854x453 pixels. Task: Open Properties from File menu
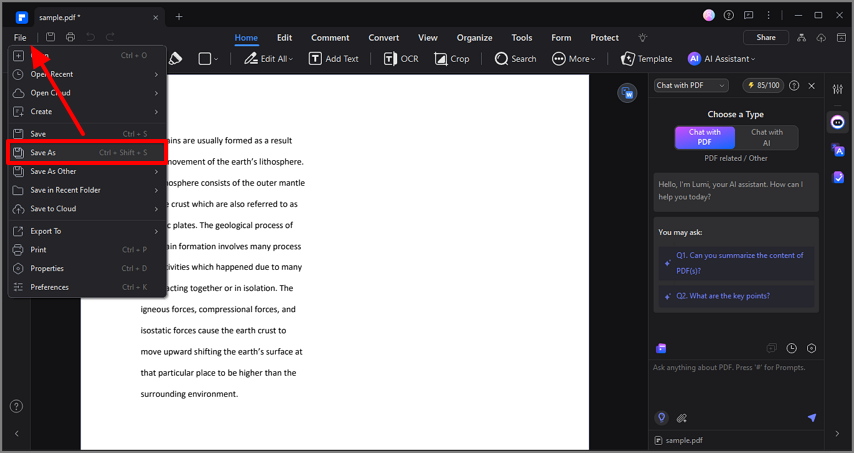click(87, 268)
